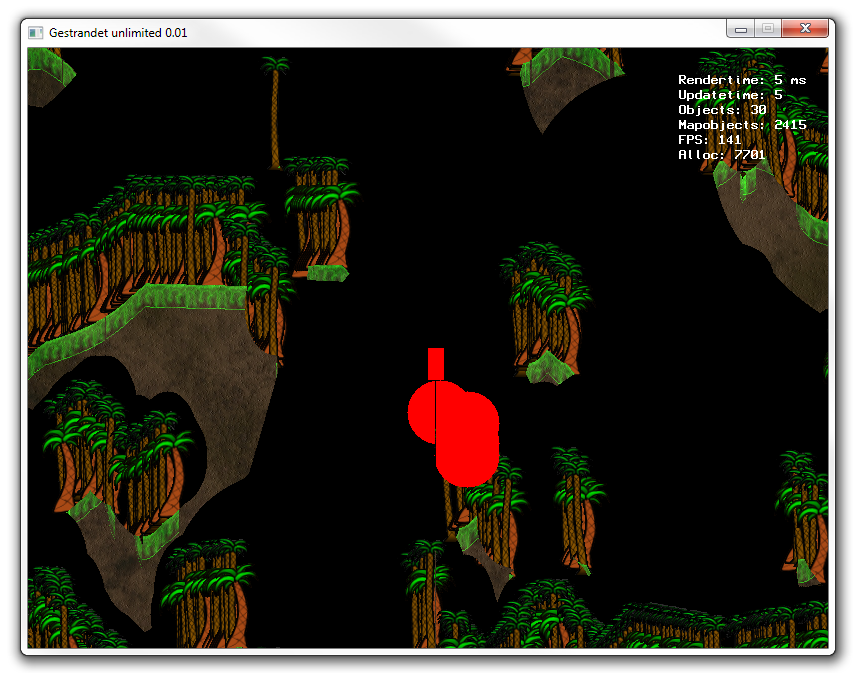Click the Objects: 30 counter

722,110
